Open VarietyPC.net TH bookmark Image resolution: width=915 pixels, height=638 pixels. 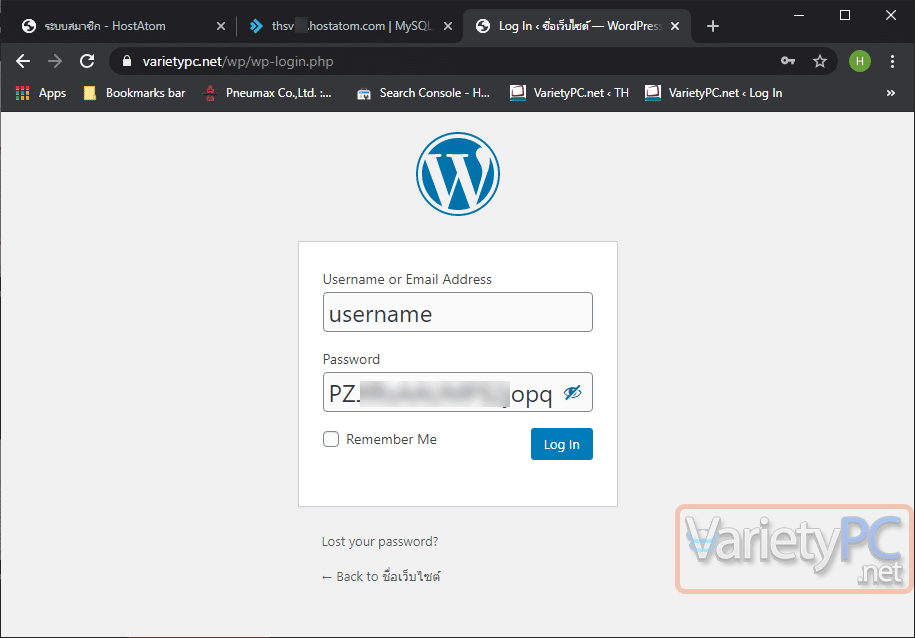coord(569,93)
